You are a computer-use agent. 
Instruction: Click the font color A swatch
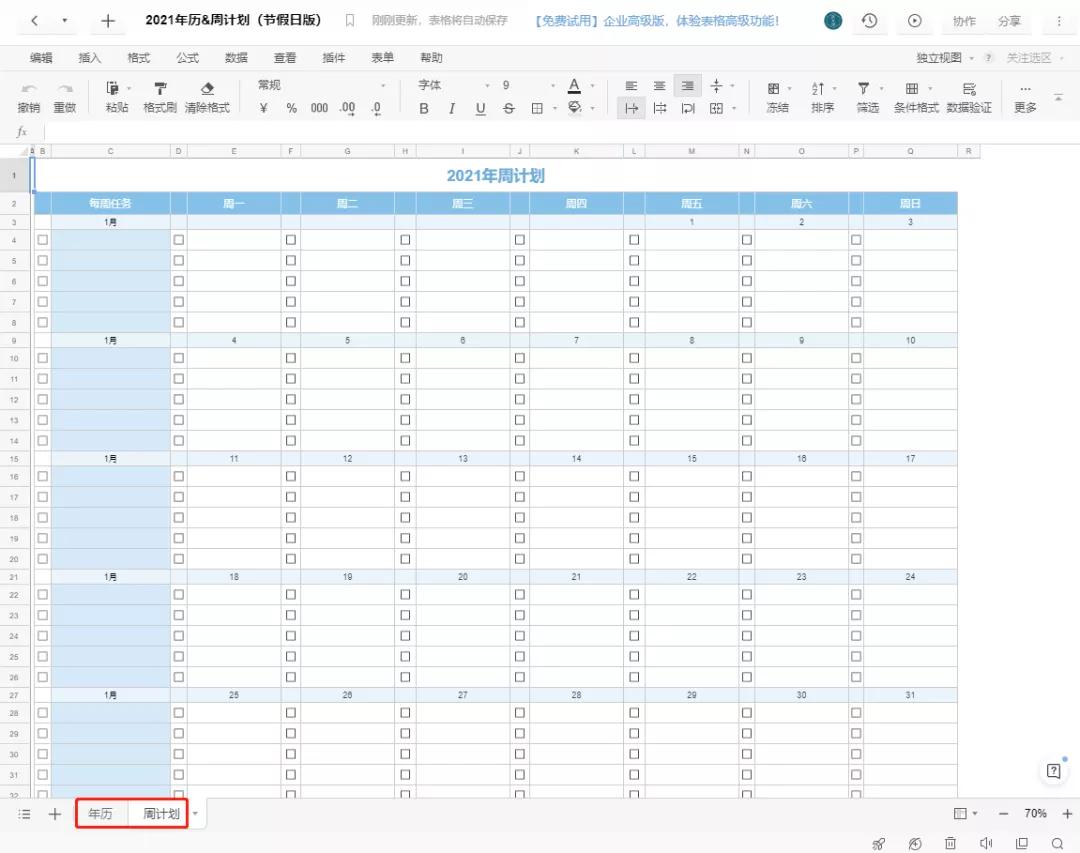point(574,86)
